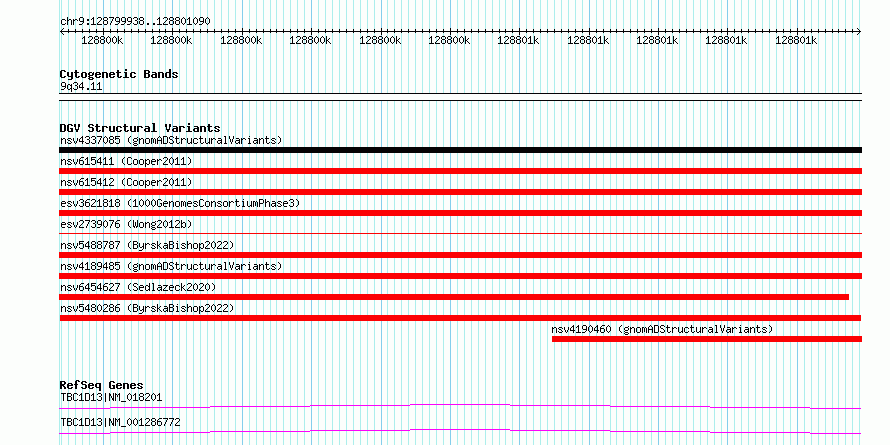This screenshot has width=890, height=445.
Task: Select the black nsv4337085 variant bar
Action: (460, 150)
